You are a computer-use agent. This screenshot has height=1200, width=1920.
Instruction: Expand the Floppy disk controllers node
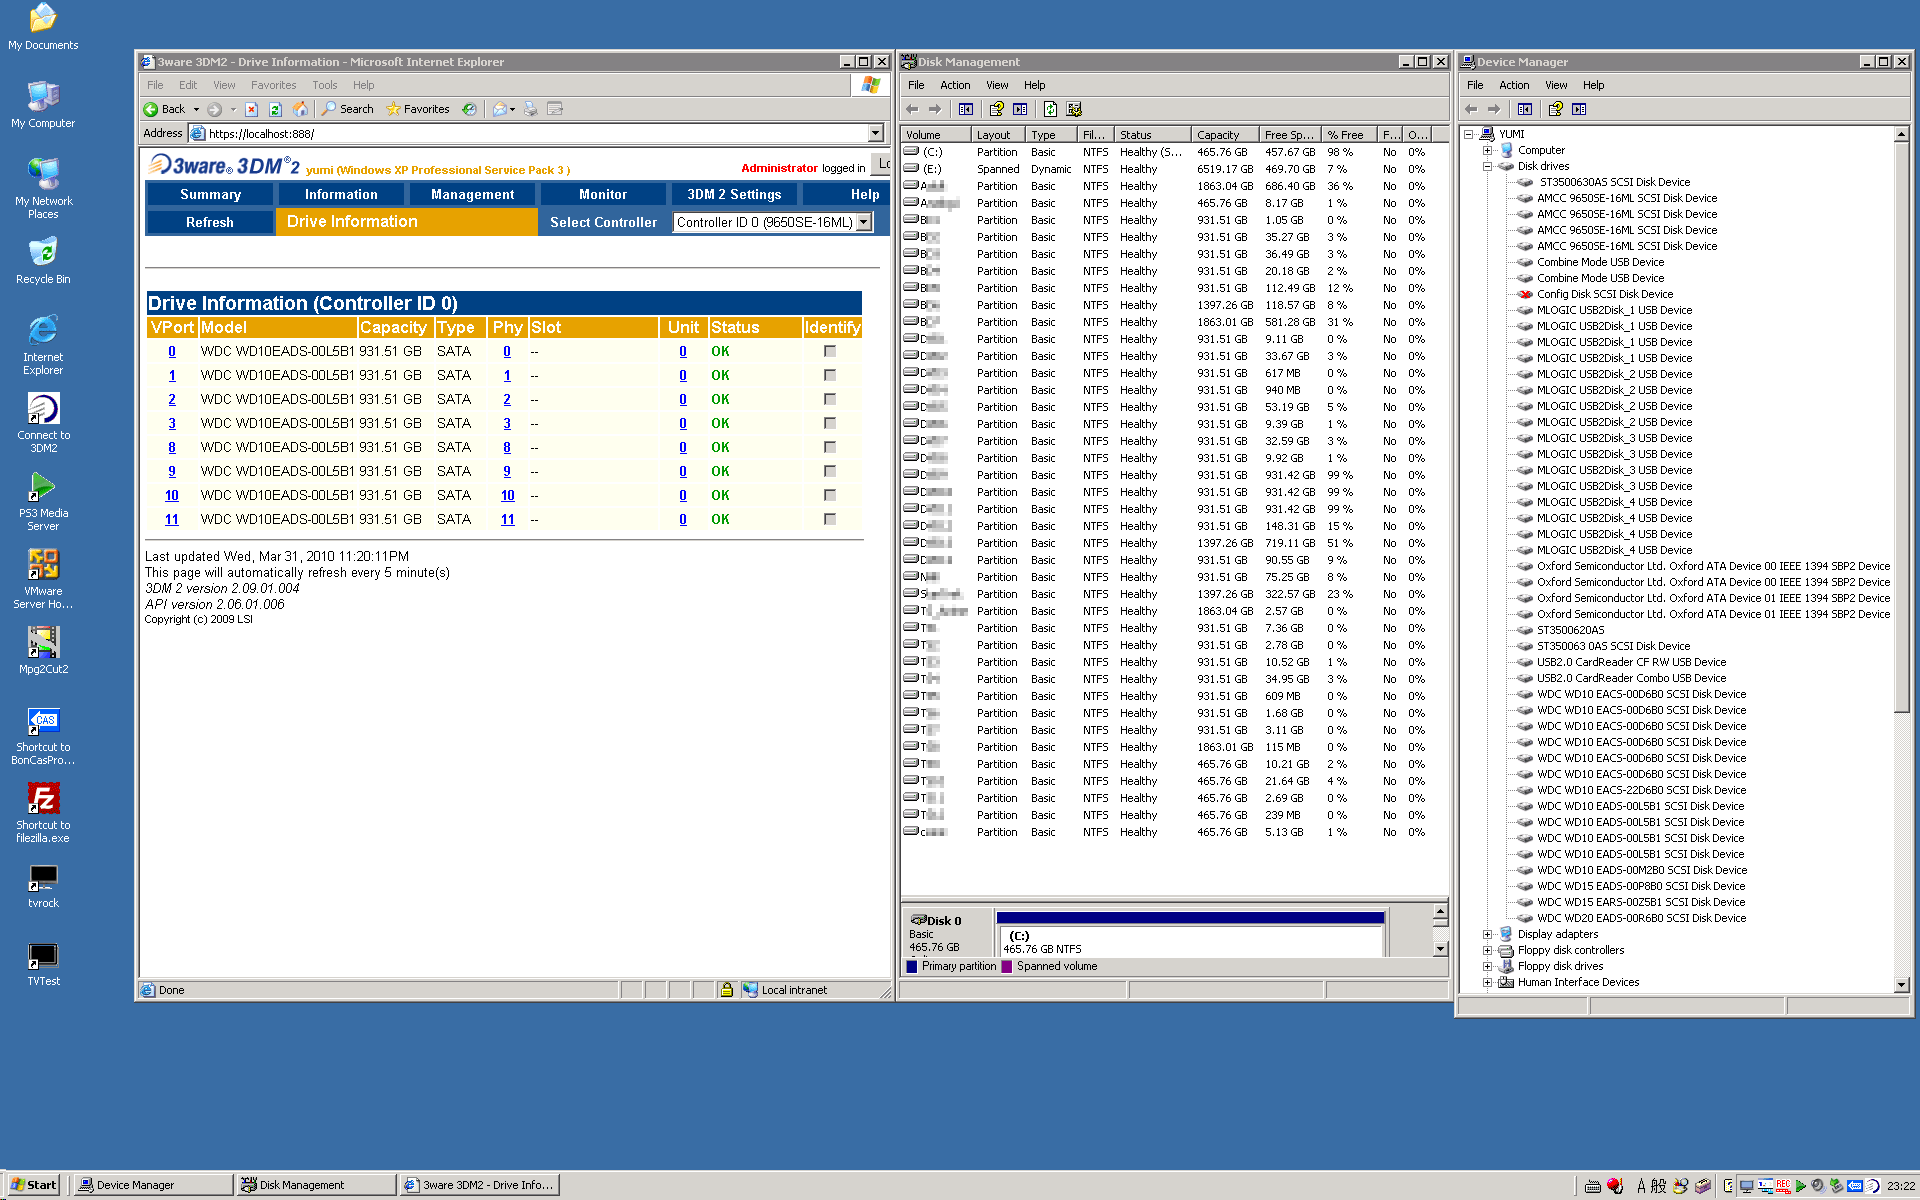coord(1487,950)
